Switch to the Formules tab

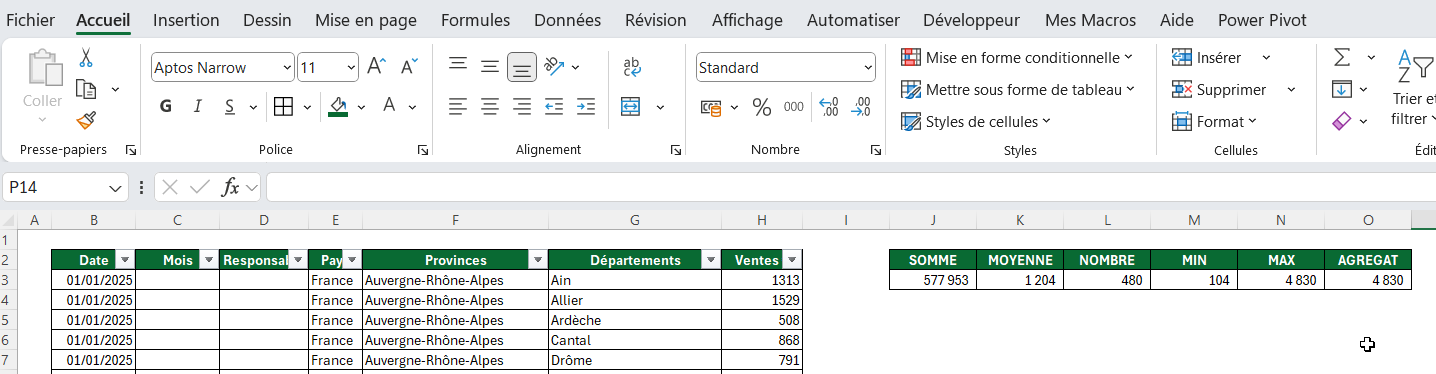pyautogui.click(x=475, y=20)
